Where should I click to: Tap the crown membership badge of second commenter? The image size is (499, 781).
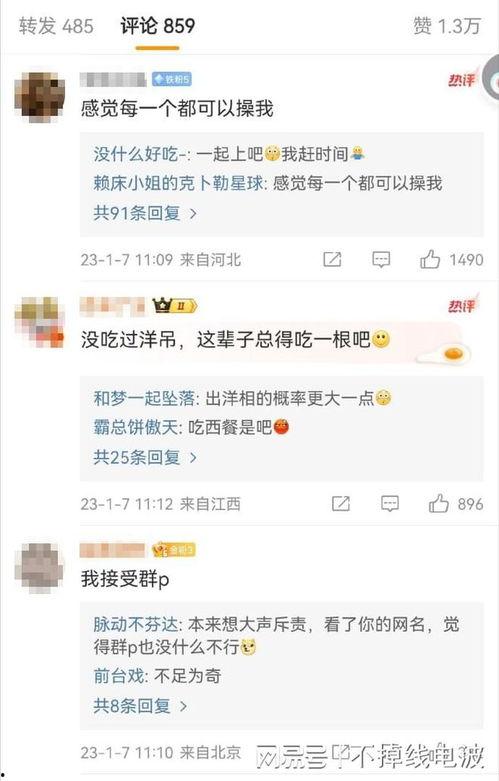174,305
